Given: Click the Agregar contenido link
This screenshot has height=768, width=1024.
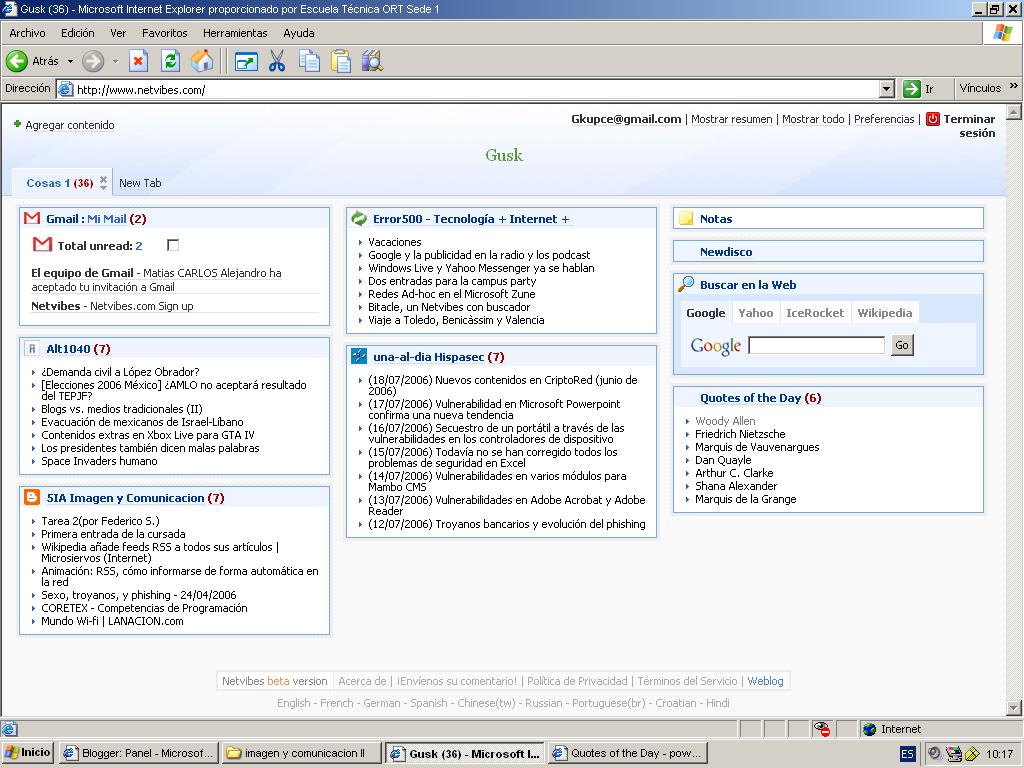Looking at the screenshot, I should click(70, 125).
